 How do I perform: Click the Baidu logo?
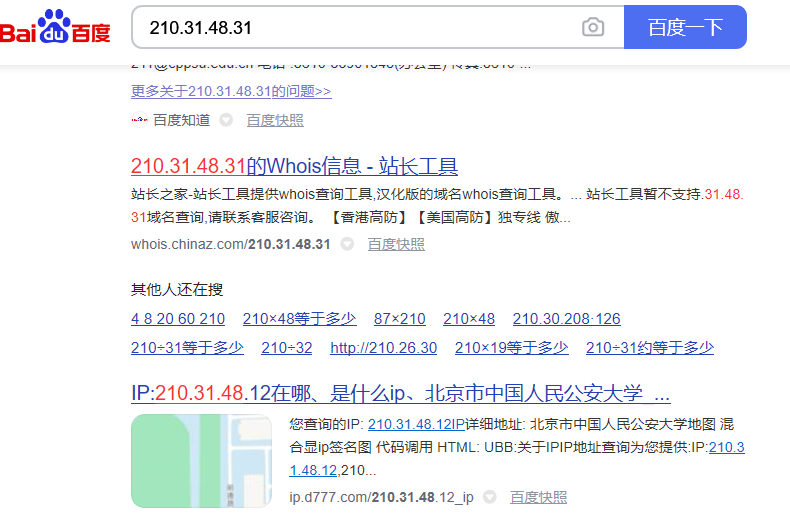point(55,26)
